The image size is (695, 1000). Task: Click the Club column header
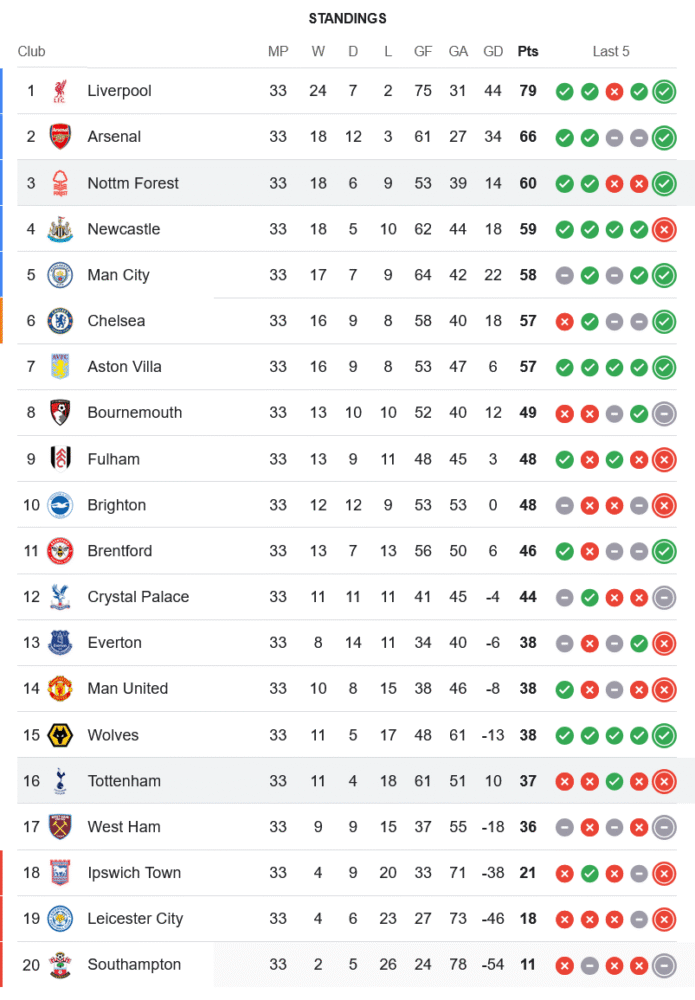pyautogui.click(x=31, y=51)
